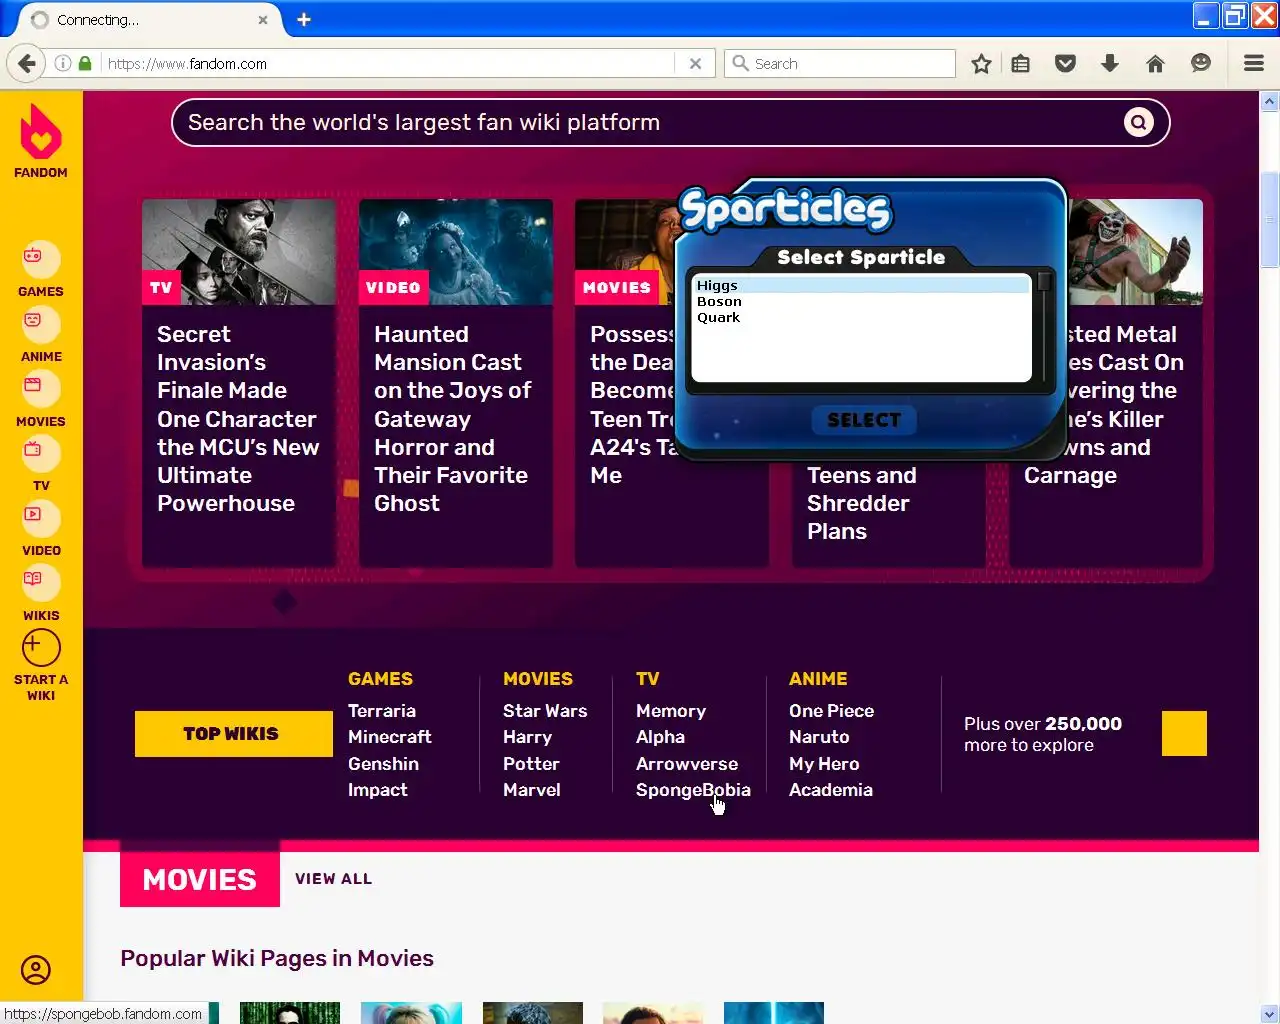Viewport: 1280px width, 1024px height.
Task: Open the SpongeBobia wiki link
Action: 693,790
